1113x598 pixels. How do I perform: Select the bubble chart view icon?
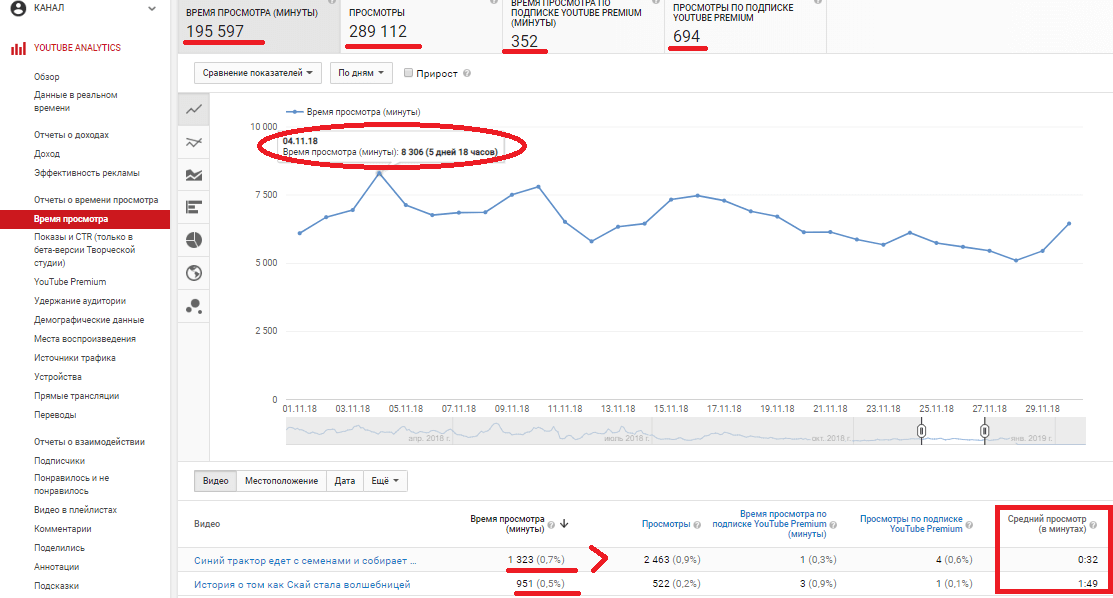pyautogui.click(x=194, y=306)
